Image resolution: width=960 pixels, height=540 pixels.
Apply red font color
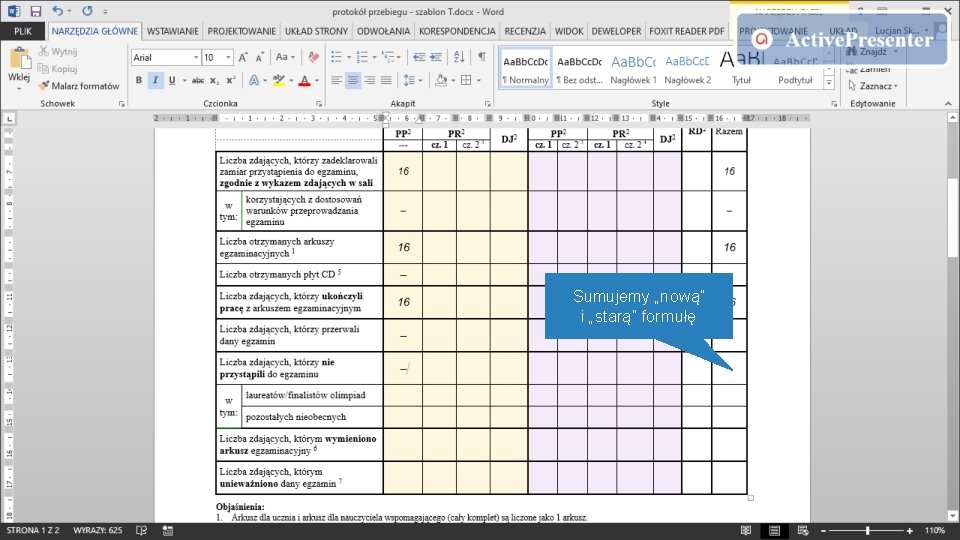point(304,80)
